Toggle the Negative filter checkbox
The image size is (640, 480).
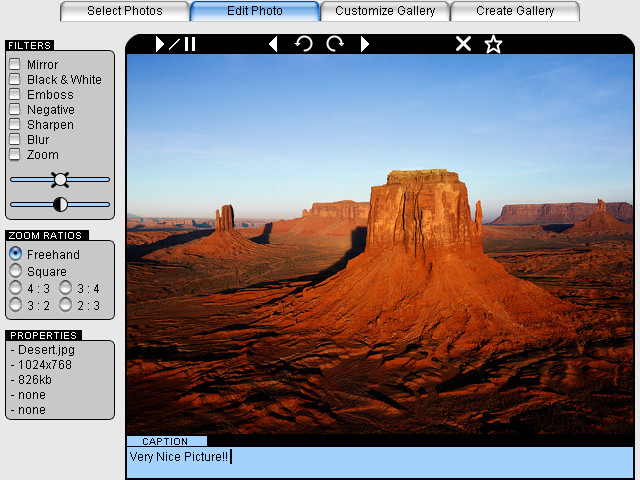[15, 109]
